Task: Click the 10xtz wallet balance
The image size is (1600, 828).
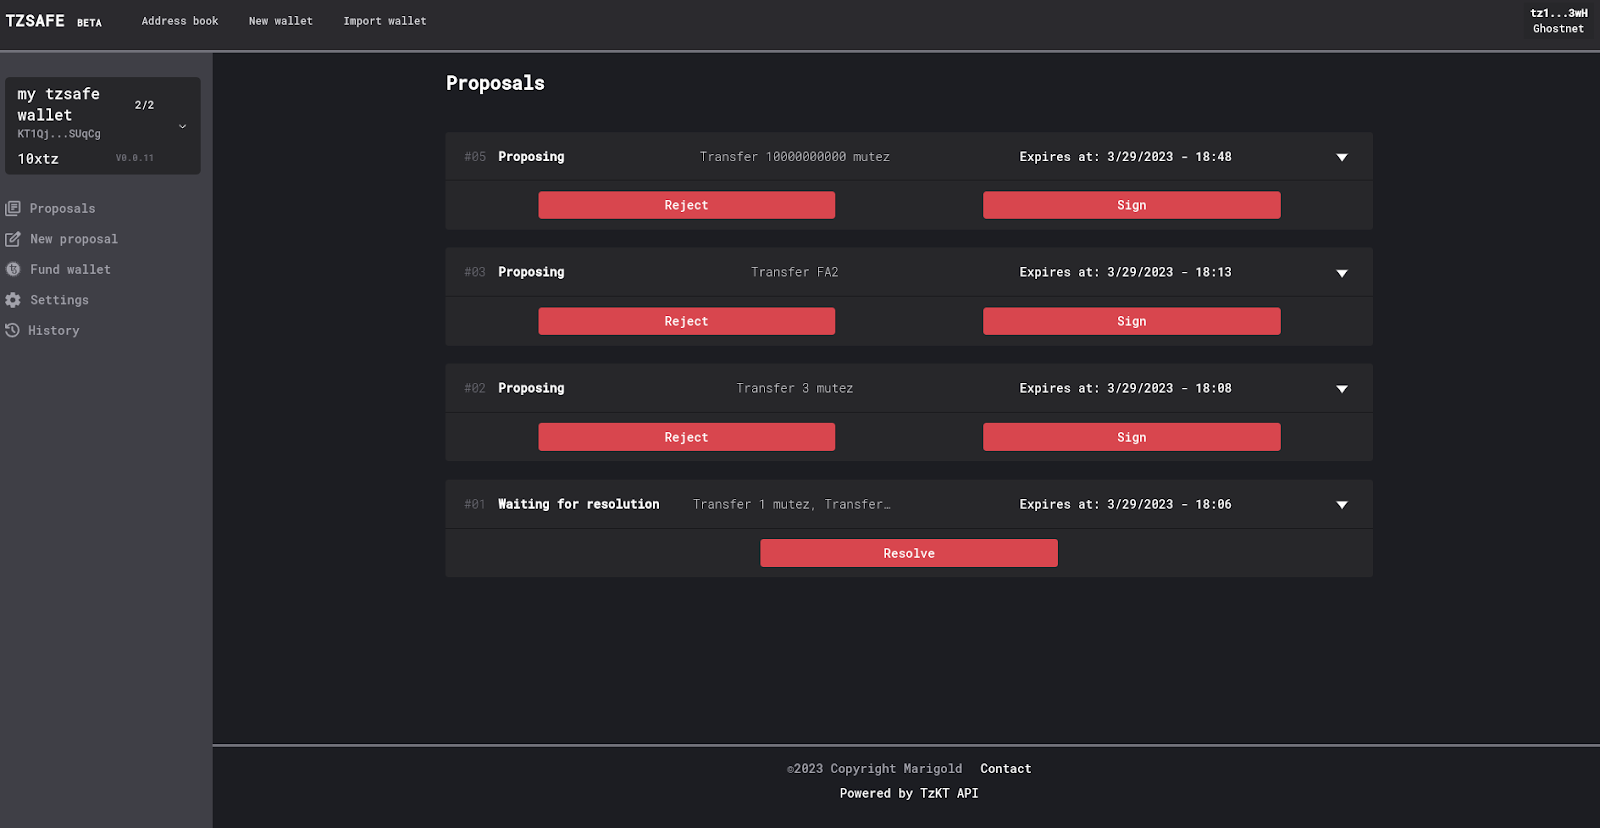Action: click(x=38, y=159)
